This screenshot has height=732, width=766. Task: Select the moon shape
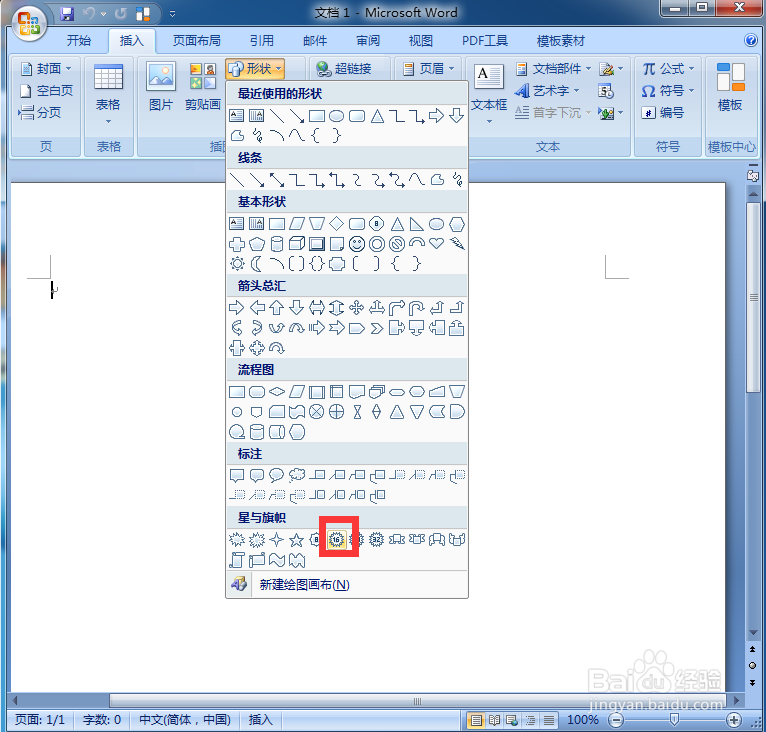[x=256, y=264]
